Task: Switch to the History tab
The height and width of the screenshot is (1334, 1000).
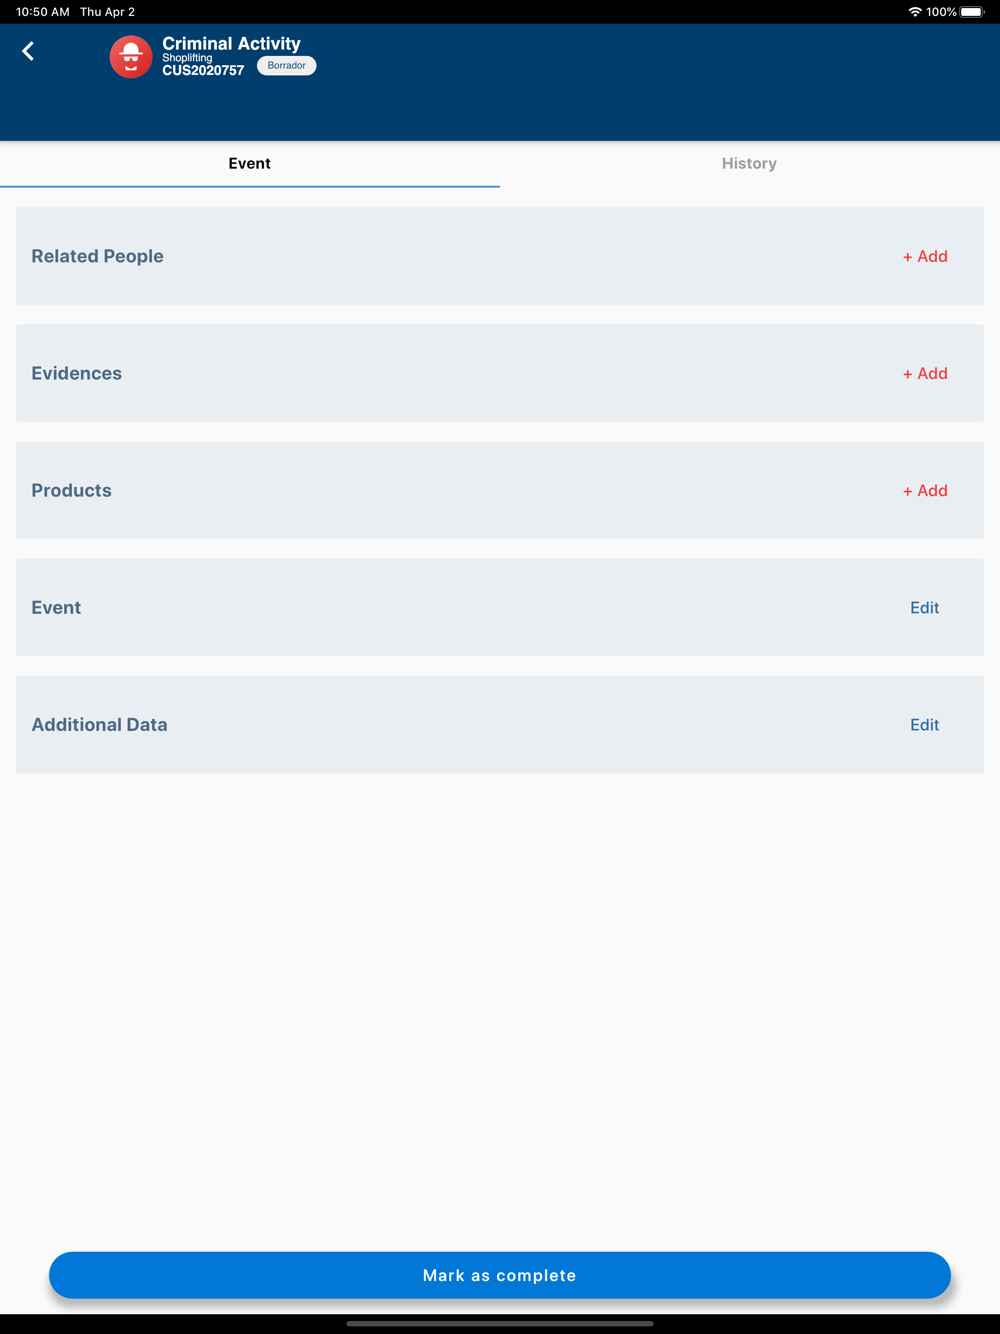Action: pyautogui.click(x=749, y=164)
